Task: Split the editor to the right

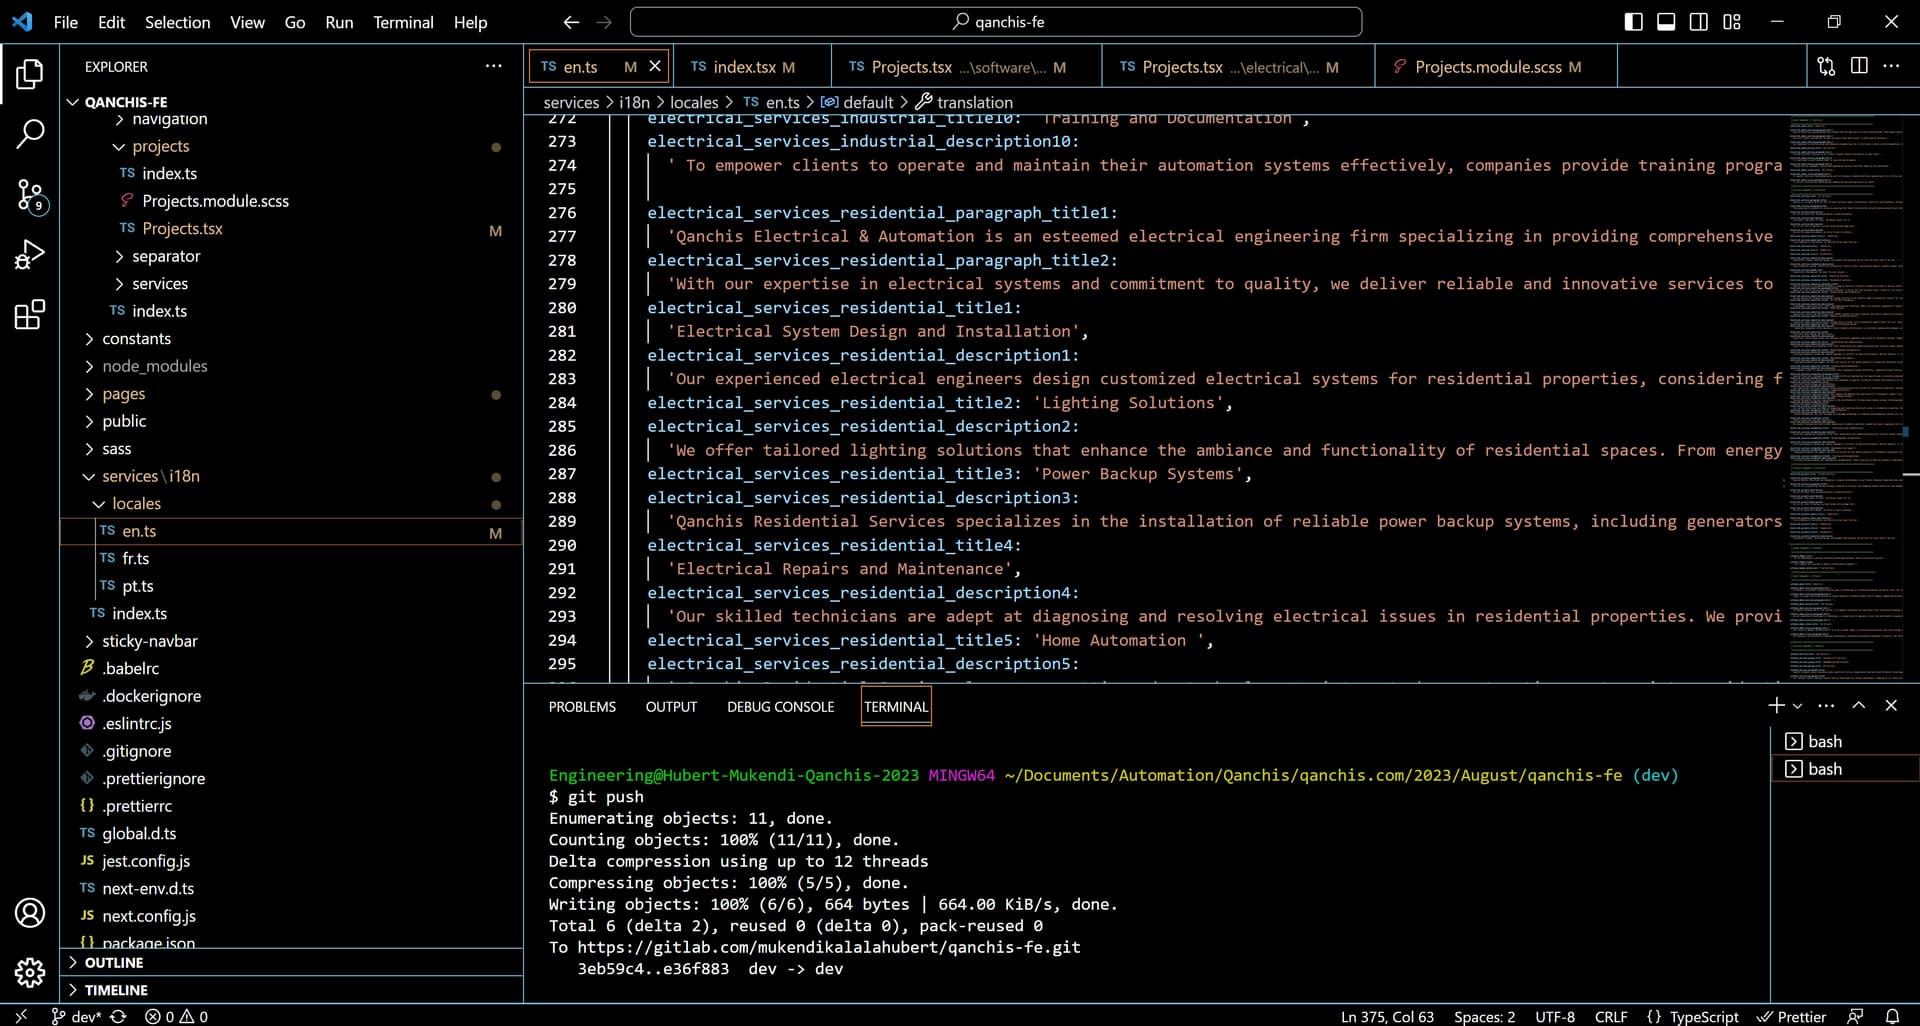Action: [x=1859, y=66]
